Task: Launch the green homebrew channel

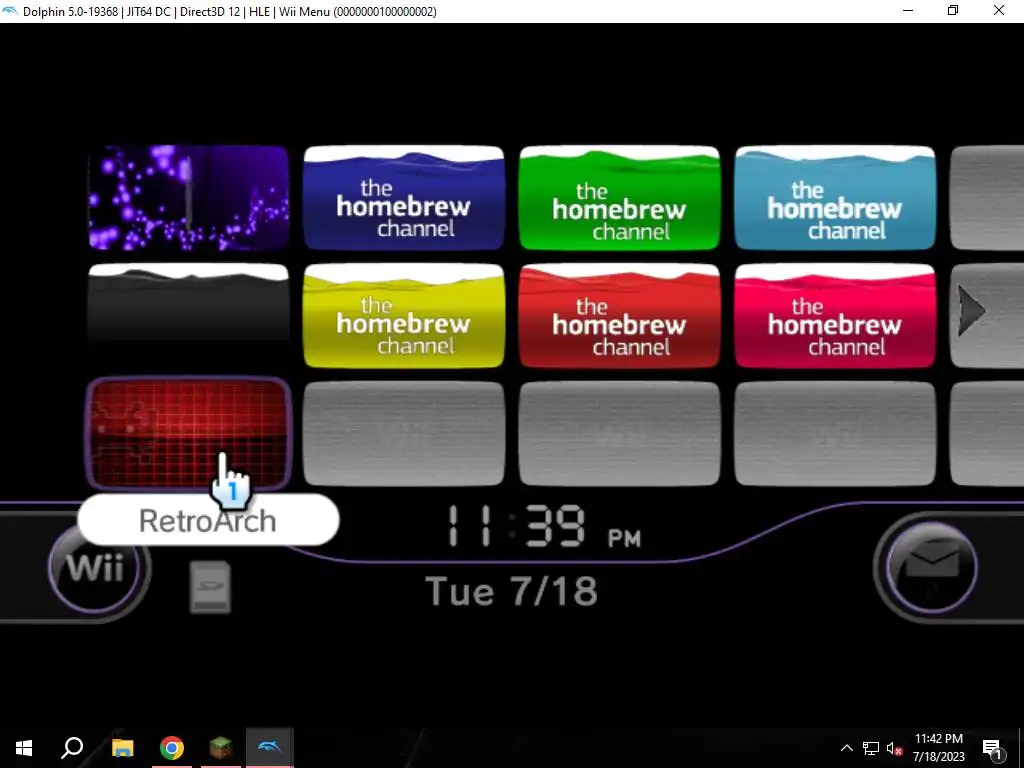Action: point(619,198)
